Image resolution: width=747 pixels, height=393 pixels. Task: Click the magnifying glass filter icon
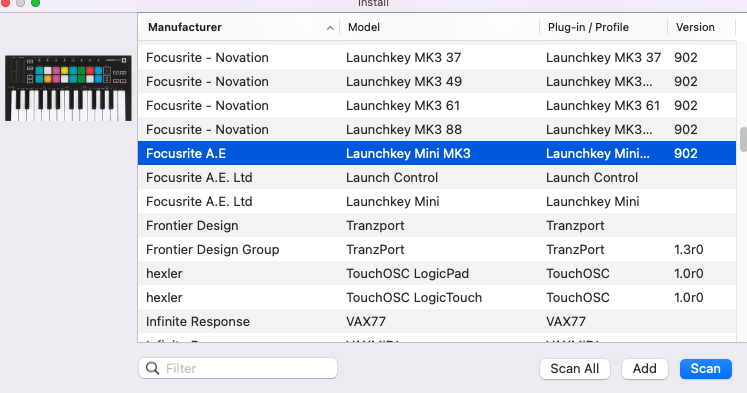coord(152,368)
